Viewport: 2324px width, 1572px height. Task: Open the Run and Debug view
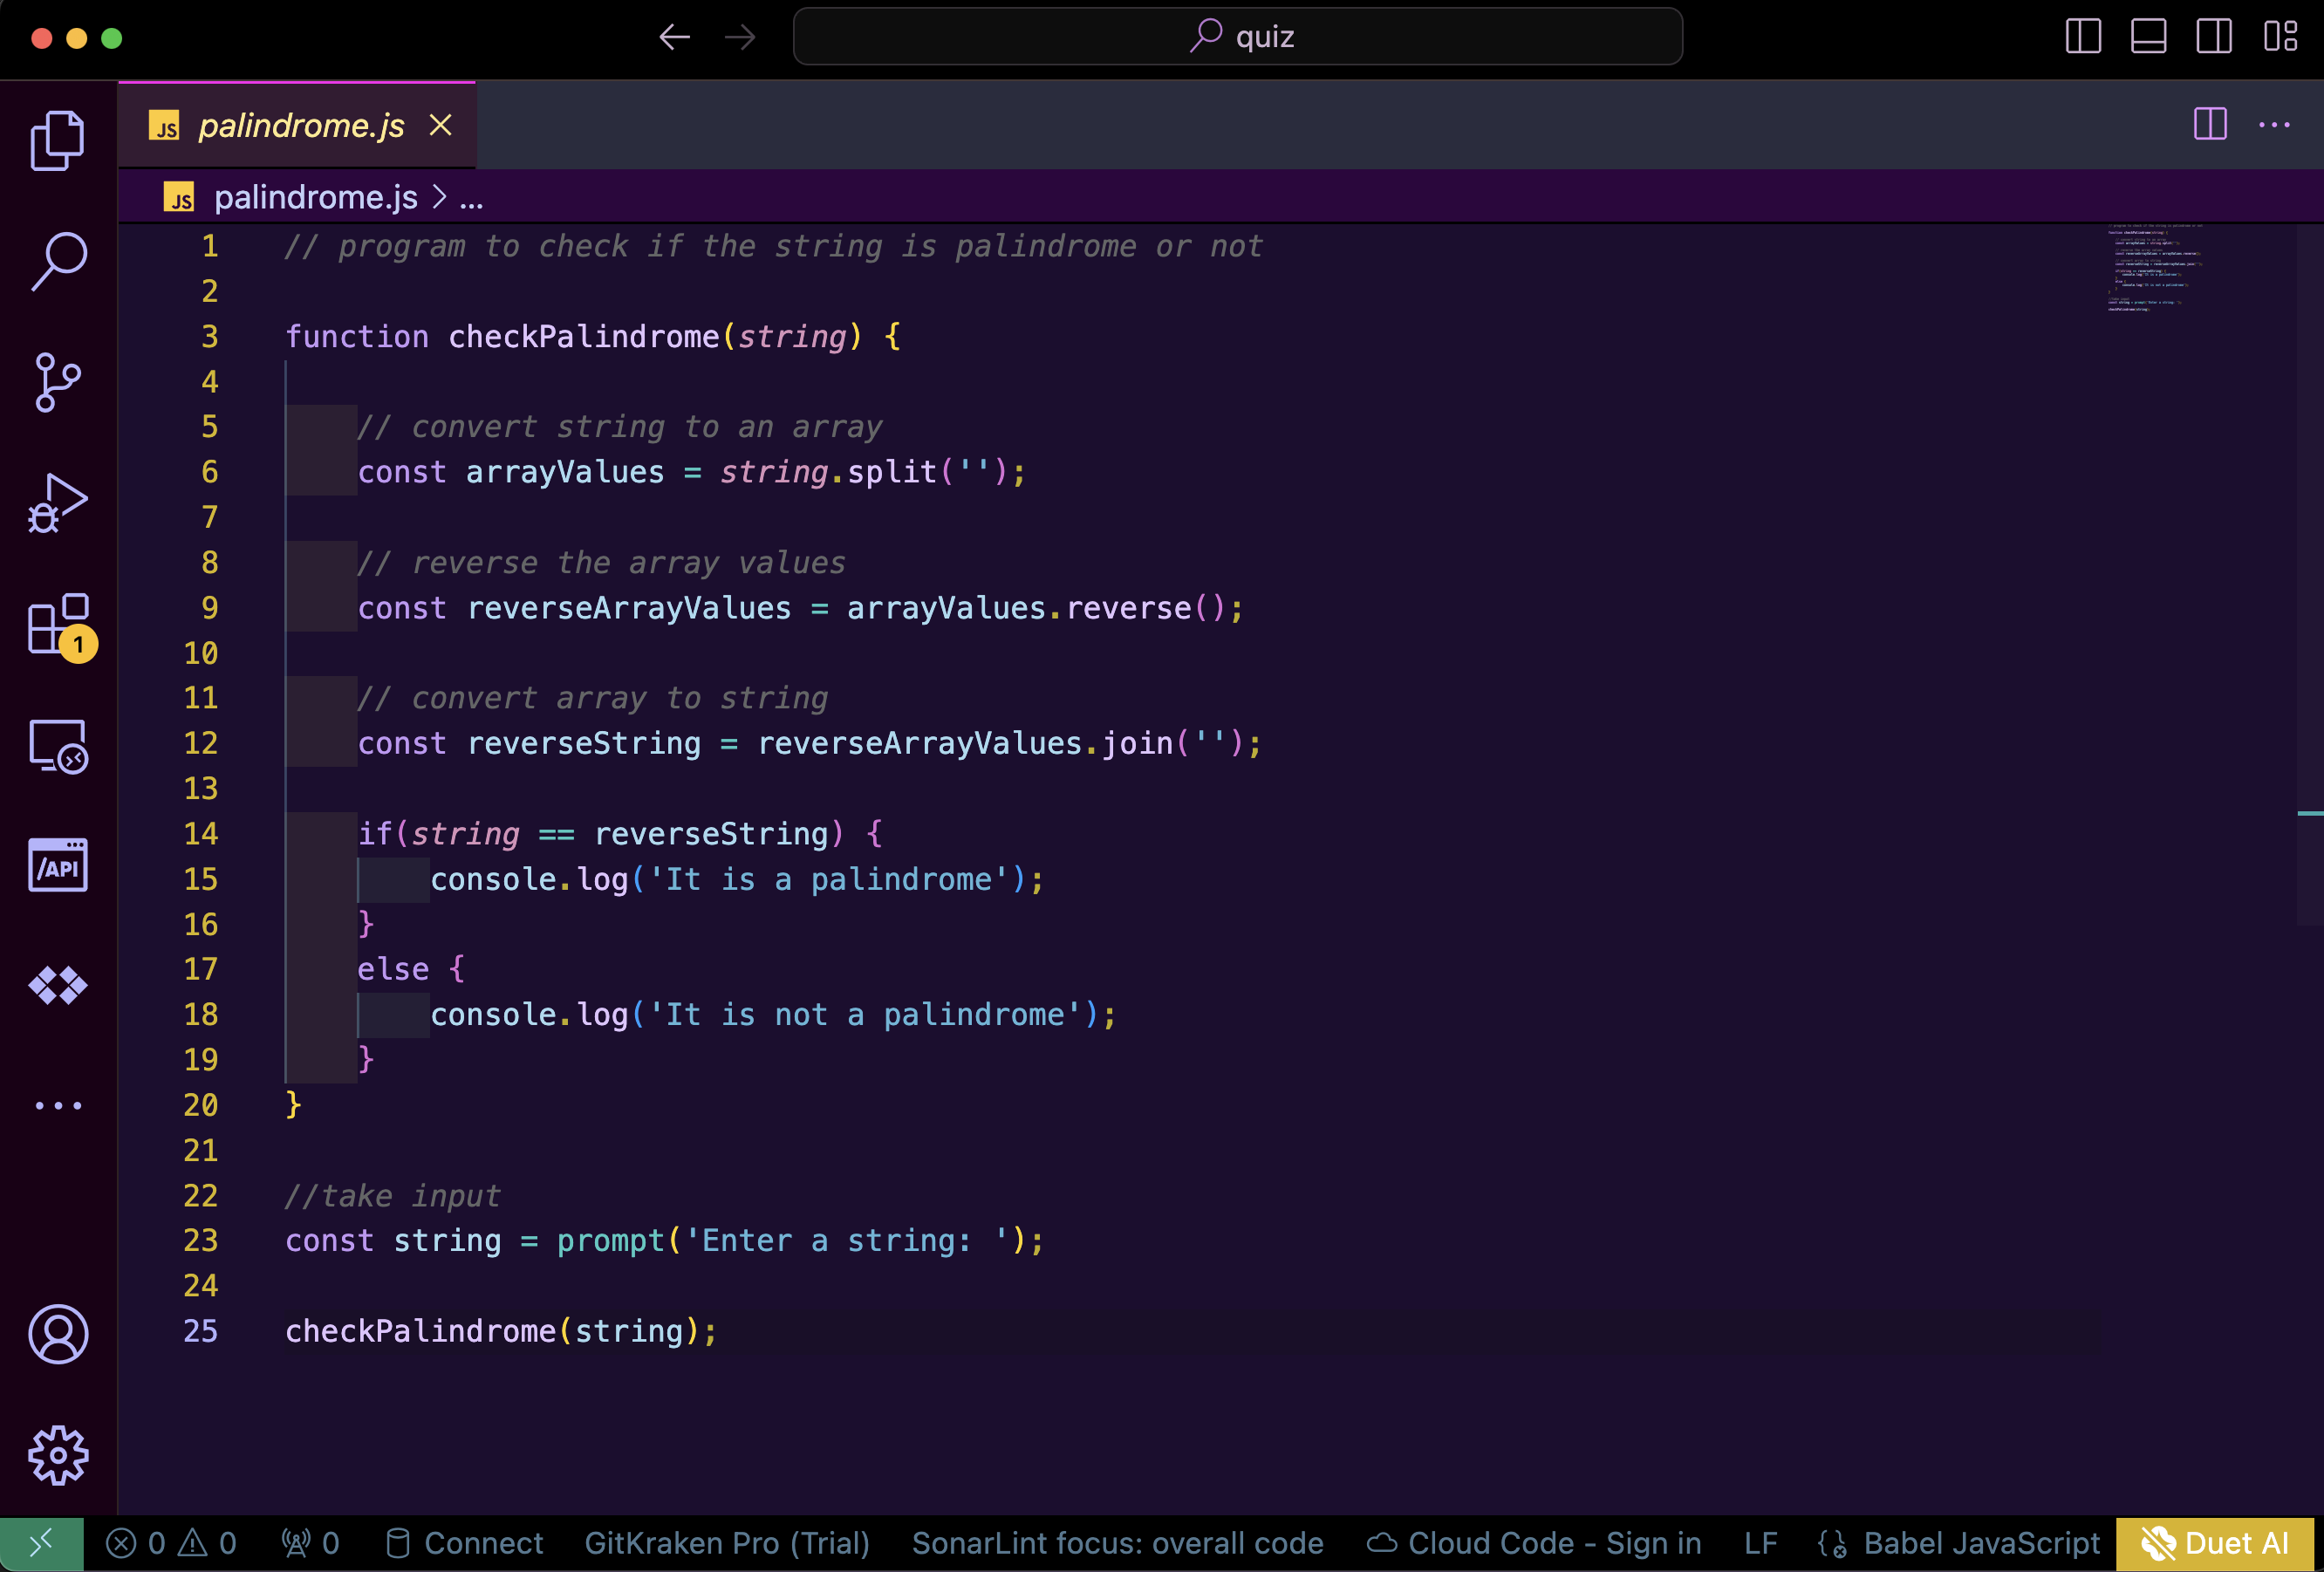[x=58, y=503]
